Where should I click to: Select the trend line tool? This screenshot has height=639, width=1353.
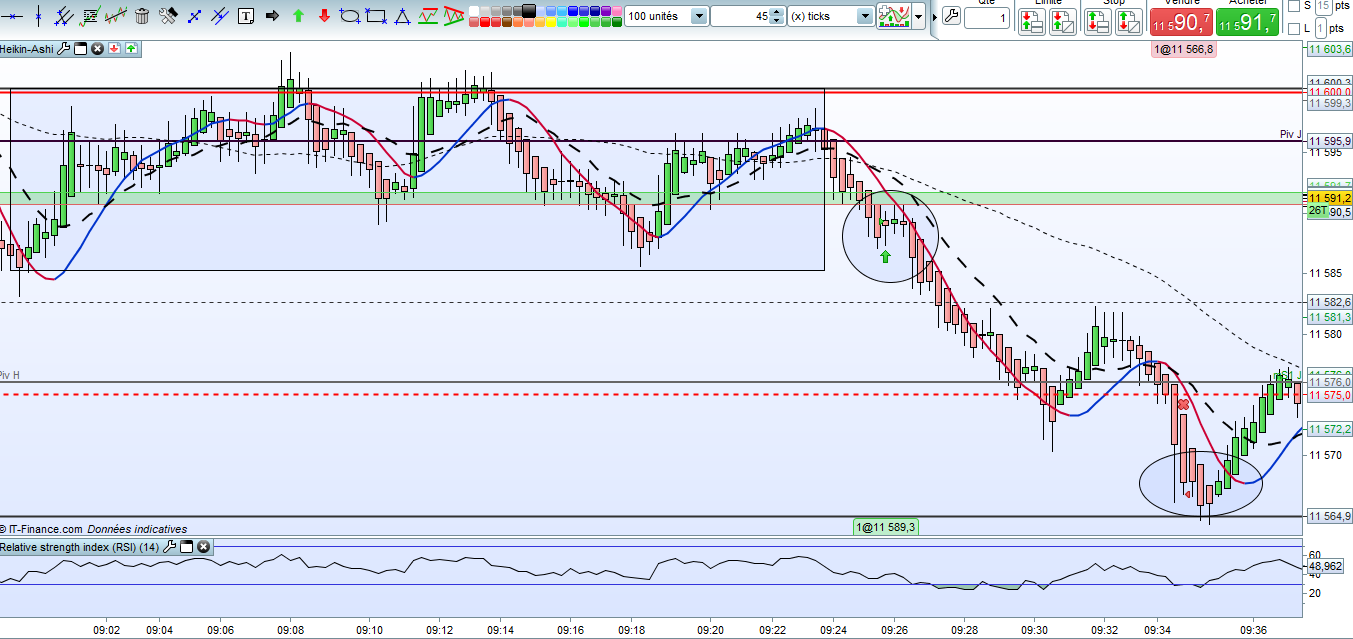coord(219,16)
